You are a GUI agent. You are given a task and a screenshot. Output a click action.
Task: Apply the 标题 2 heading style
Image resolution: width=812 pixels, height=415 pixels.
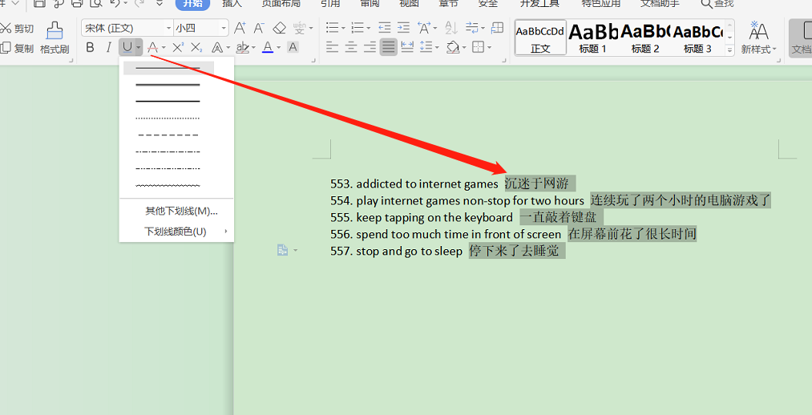pos(645,38)
